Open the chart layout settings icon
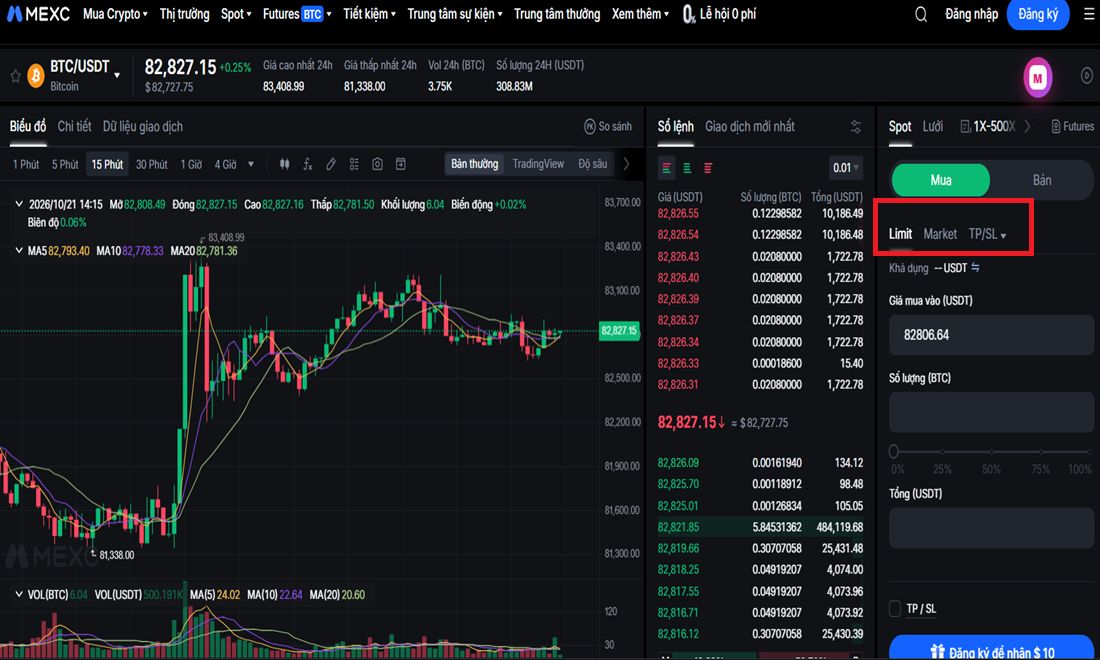Screen dimensions: 1100x660 tap(354, 164)
